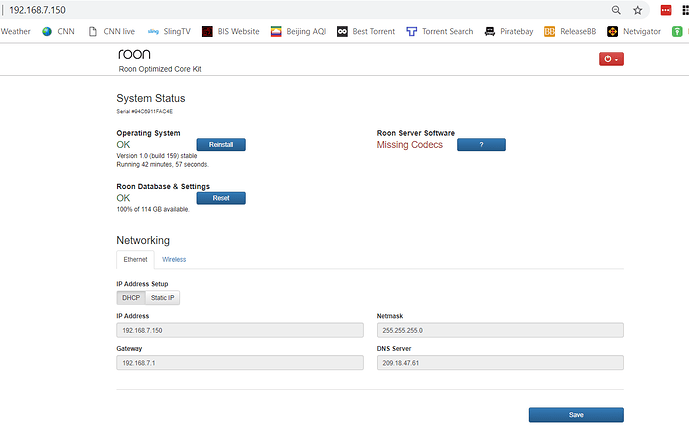Open the BIS Website bookmark

(231, 32)
